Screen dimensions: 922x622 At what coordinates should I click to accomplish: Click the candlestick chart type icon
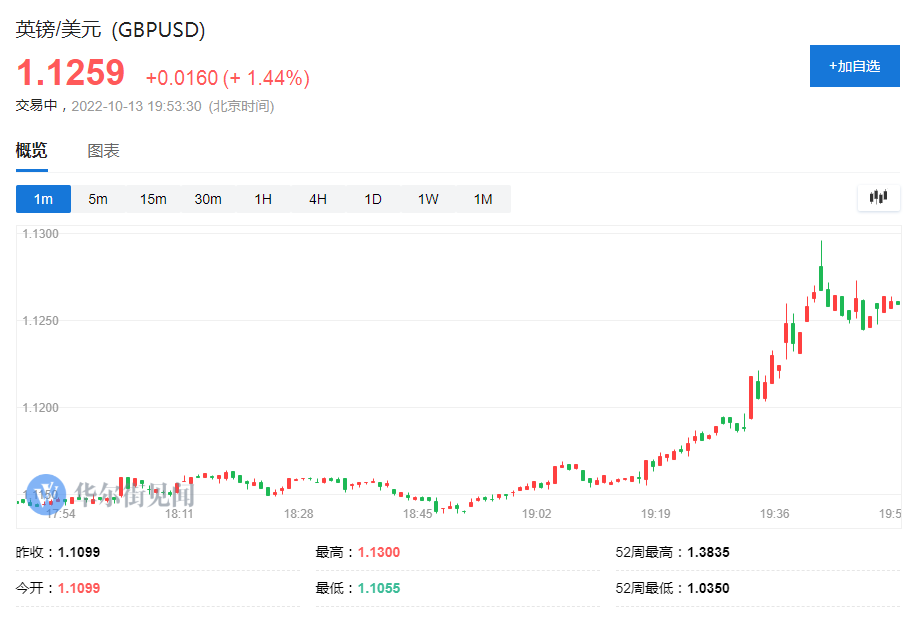[x=878, y=197]
